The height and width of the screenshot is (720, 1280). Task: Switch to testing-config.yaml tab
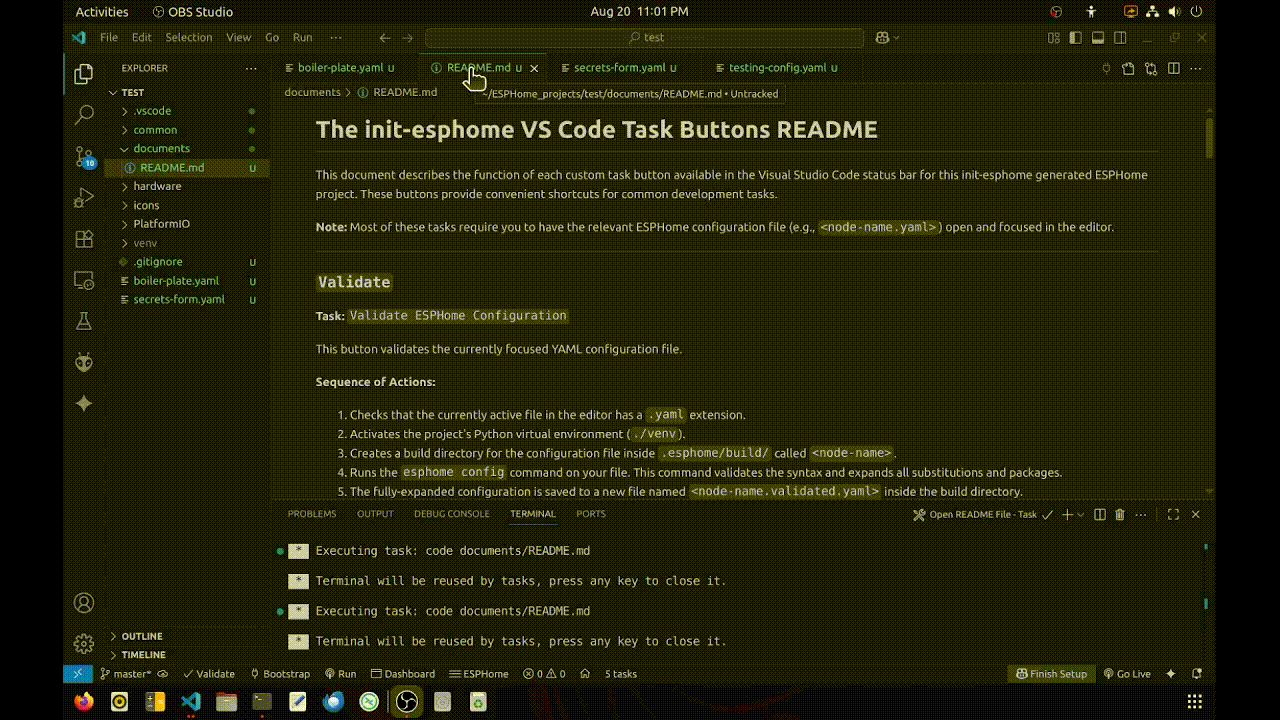pyautogui.click(x=777, y=68)
